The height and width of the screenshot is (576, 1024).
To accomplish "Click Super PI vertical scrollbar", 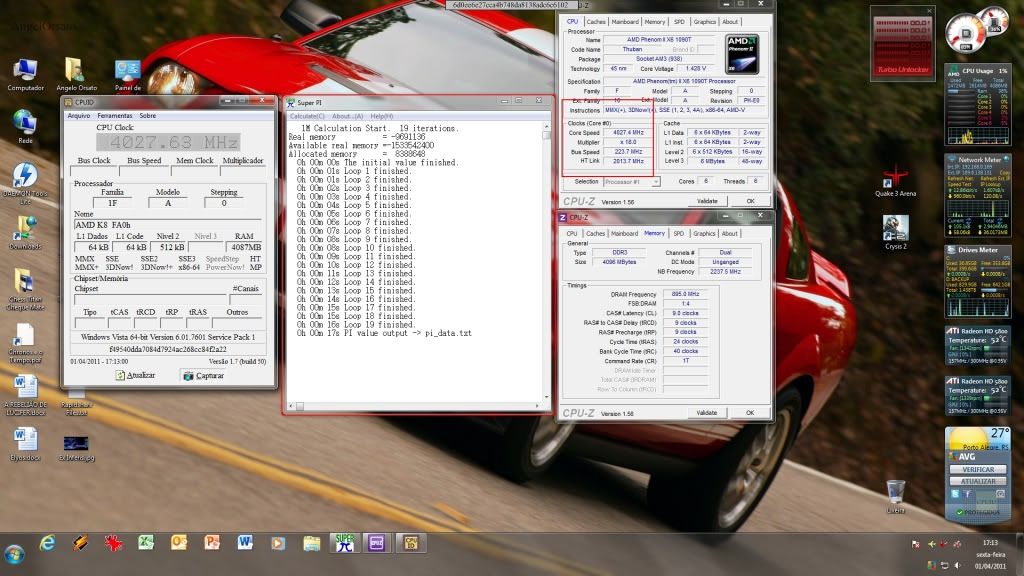I will pyautogui.click(x=547, y=261).
